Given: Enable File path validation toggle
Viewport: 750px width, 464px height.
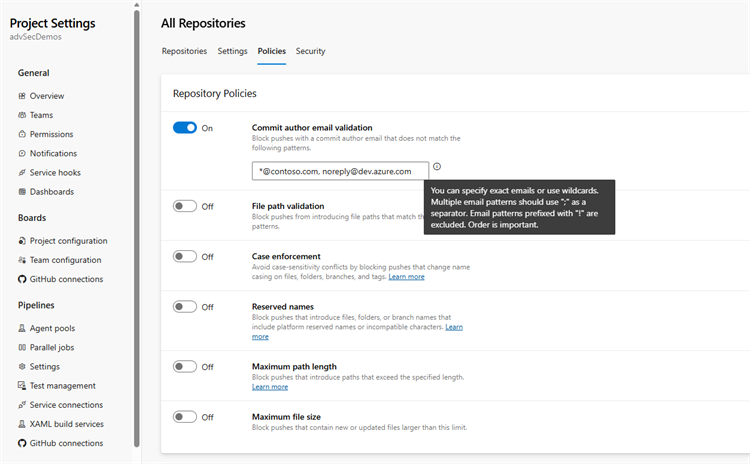Looking at the screenshot, I should [185, 206].
